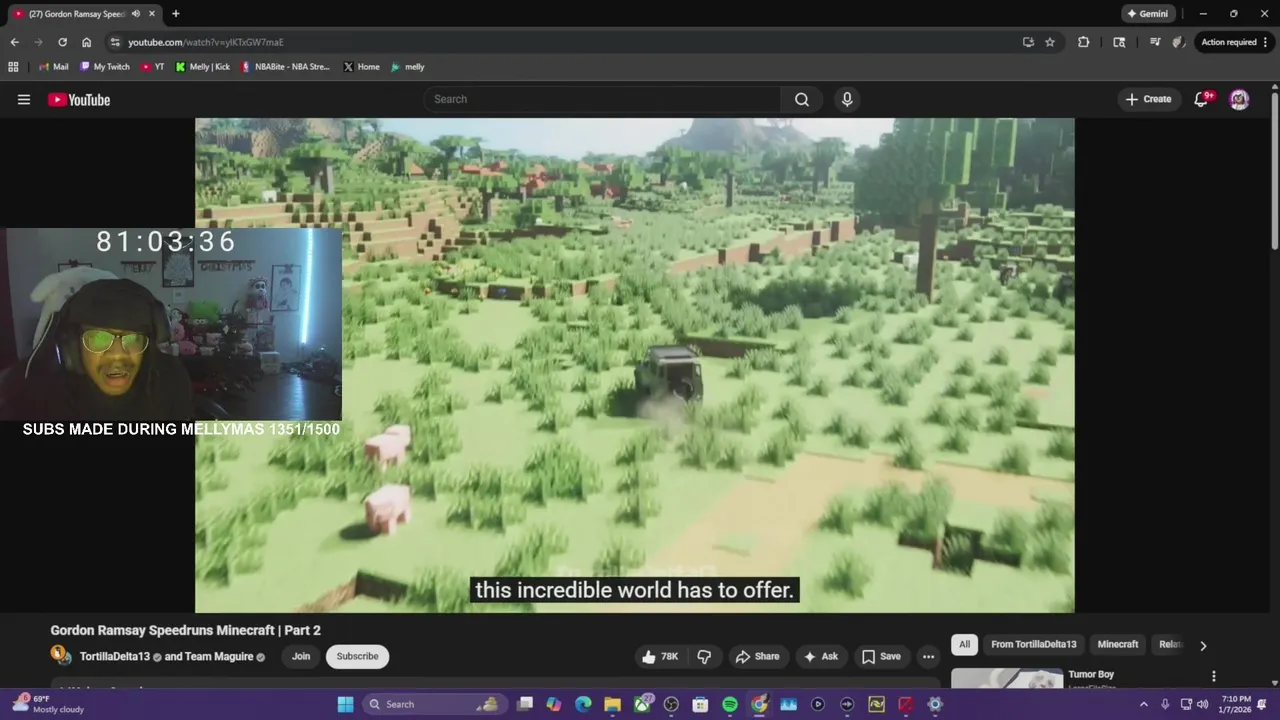Open Xbox app from the taskbar
The width and height of the screenshot is (1280, 720).
pyautogui.click(x=642, y=704)
